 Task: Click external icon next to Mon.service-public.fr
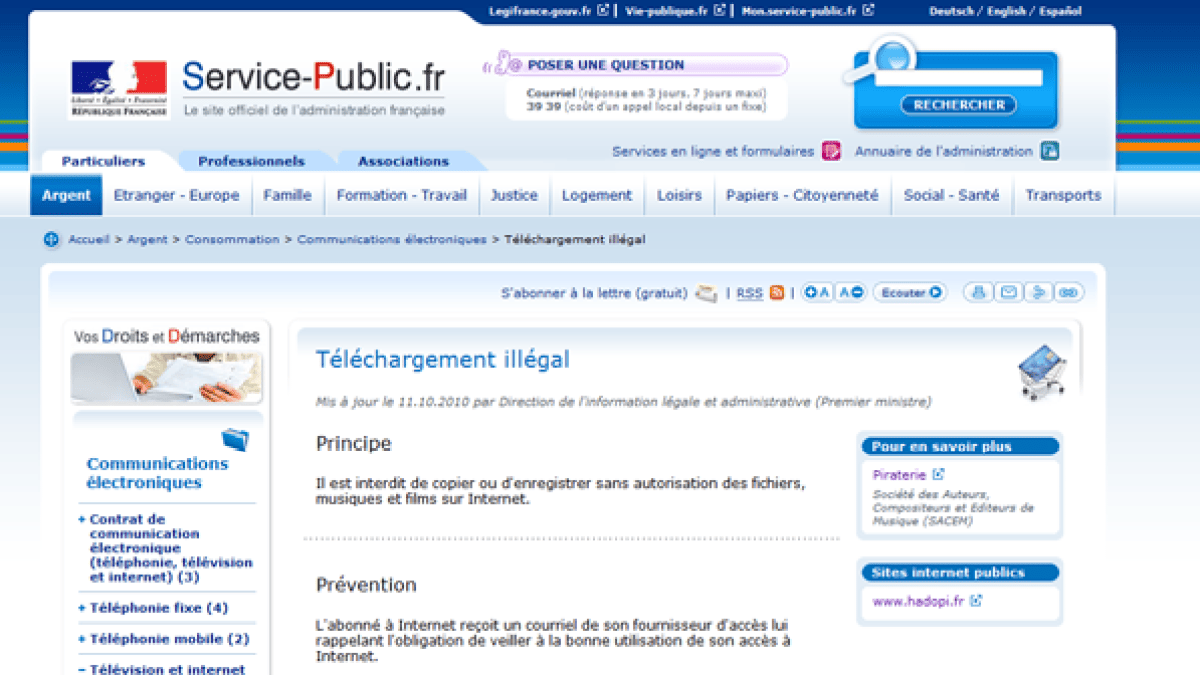(868, 11)
